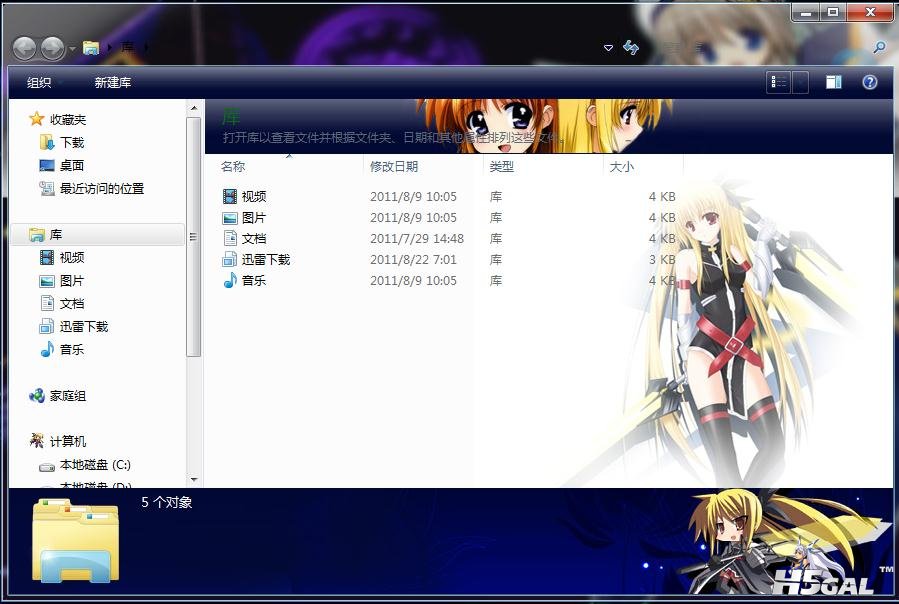Image resolution: width=899 pixels, height=604 pixels.
Task: Select 家庭组 in the navigation pane
Action: click(x=68, y=396)
